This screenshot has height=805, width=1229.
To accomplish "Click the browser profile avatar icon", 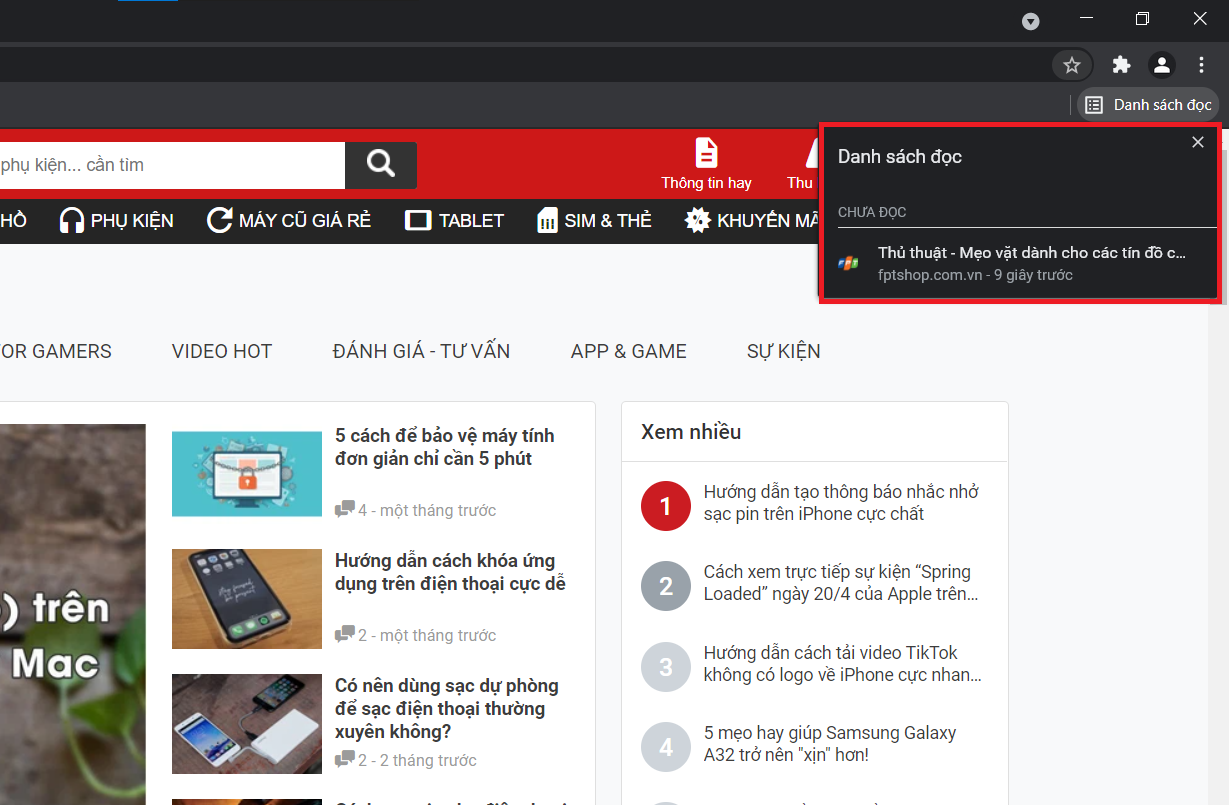I will tap(1161, 64).
